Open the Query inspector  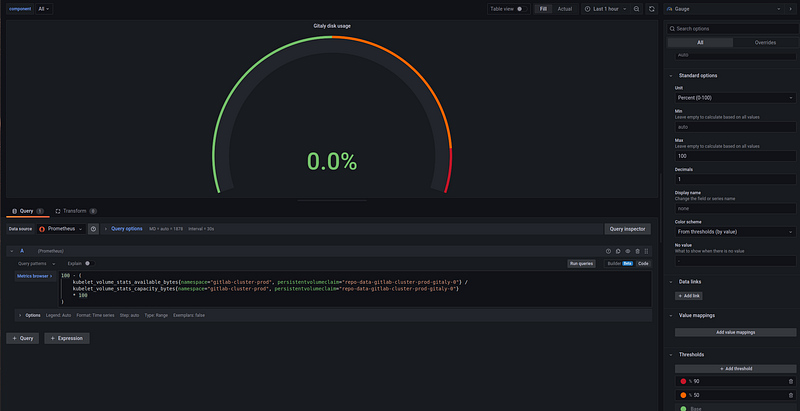(x=628, y=229)
